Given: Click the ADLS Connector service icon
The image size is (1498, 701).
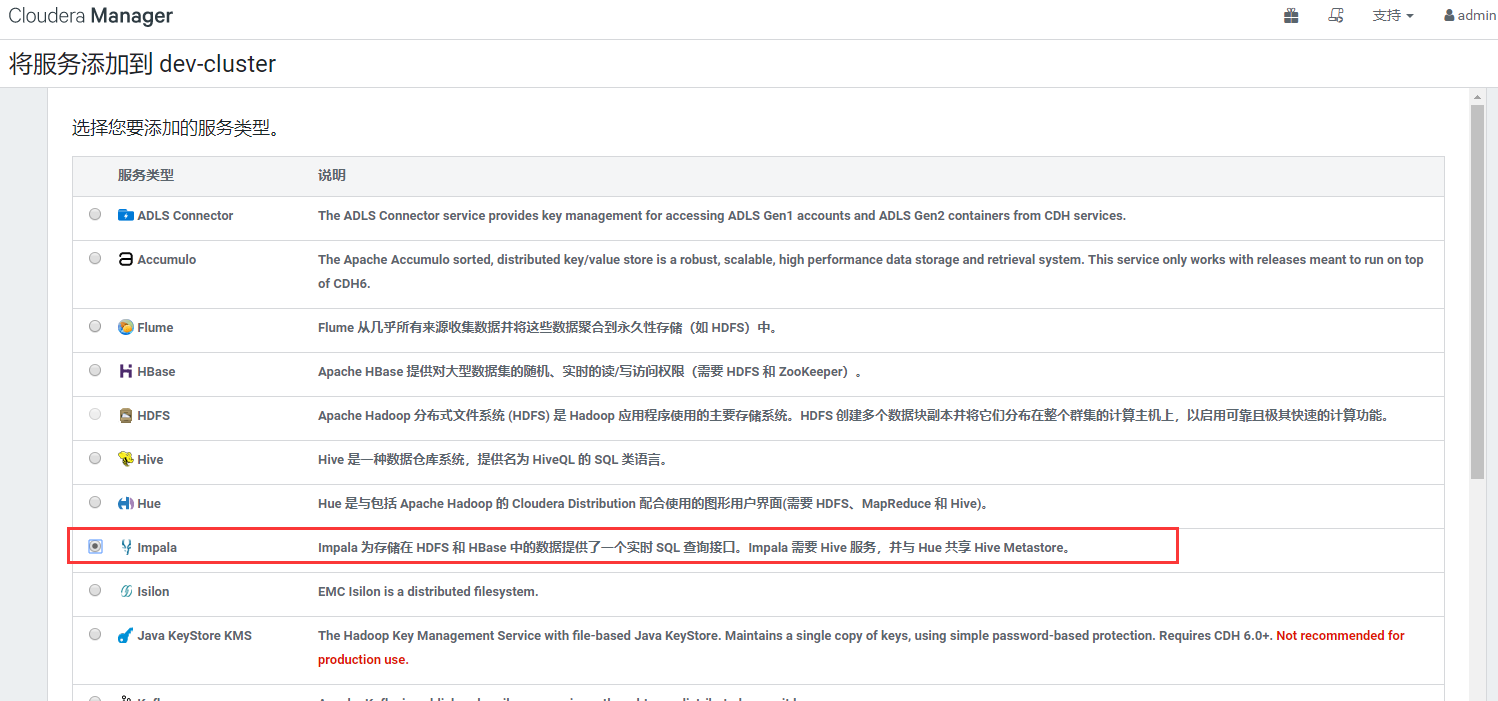Looking at the screenshot, I should tap(125, 215).
